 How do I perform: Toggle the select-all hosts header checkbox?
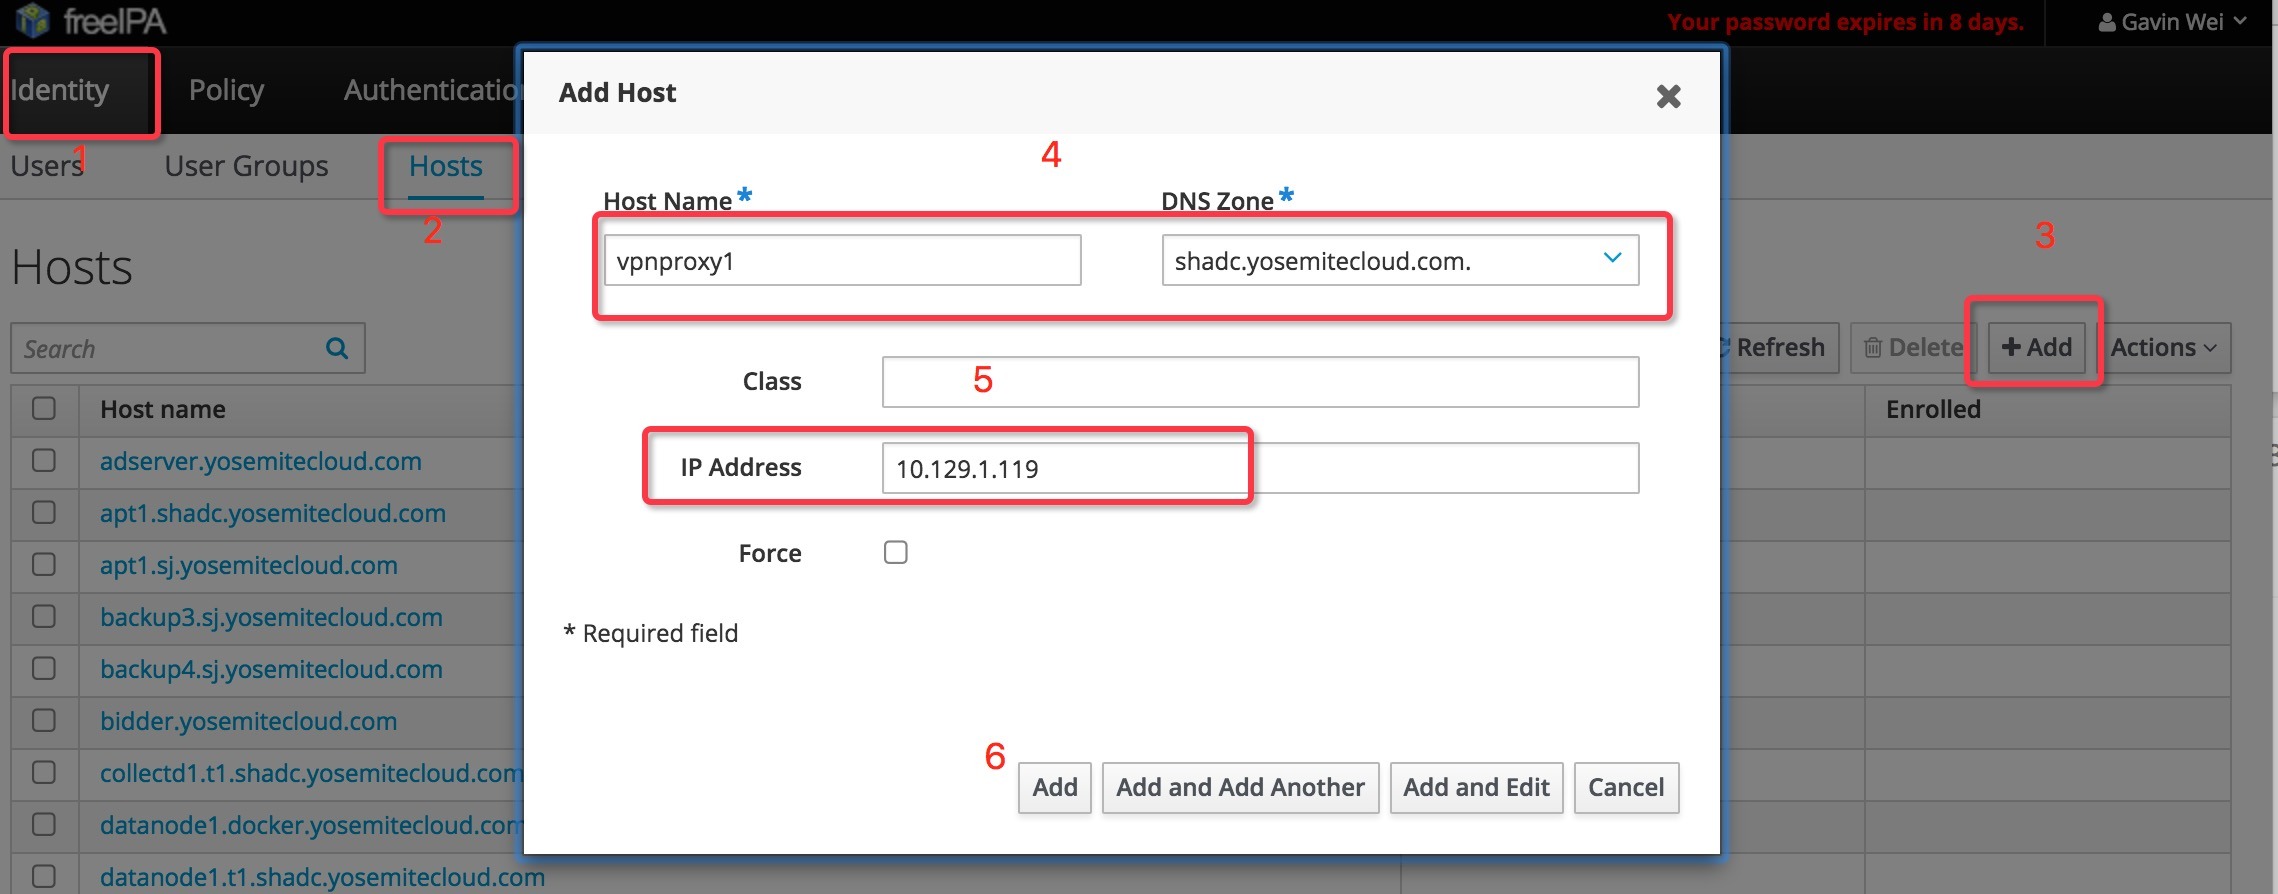tap(44, 409)
